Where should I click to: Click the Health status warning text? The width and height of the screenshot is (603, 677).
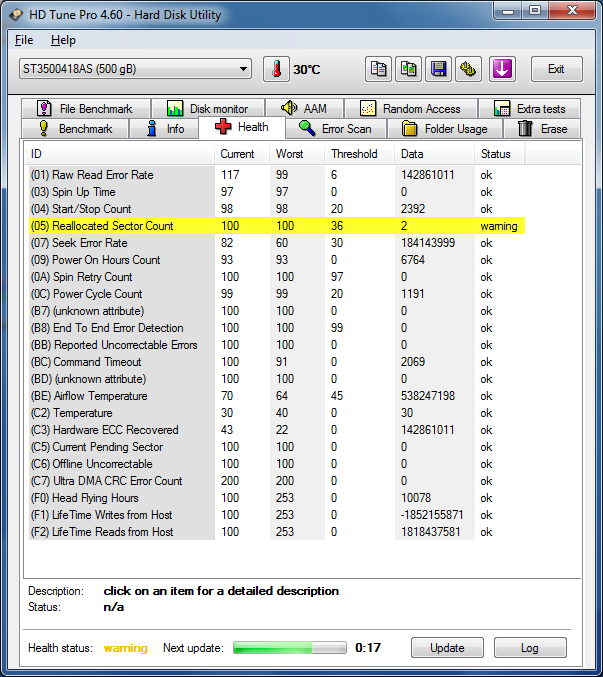[x=126, y=648]
